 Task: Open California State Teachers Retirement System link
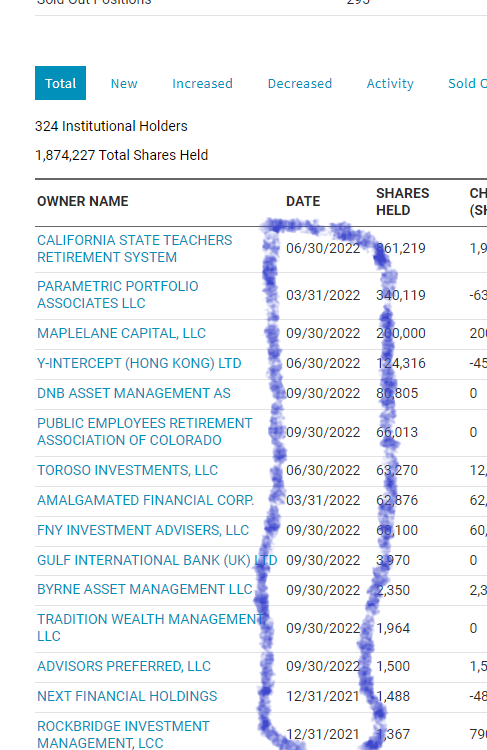pyautogui.click(x=134, y=249)
